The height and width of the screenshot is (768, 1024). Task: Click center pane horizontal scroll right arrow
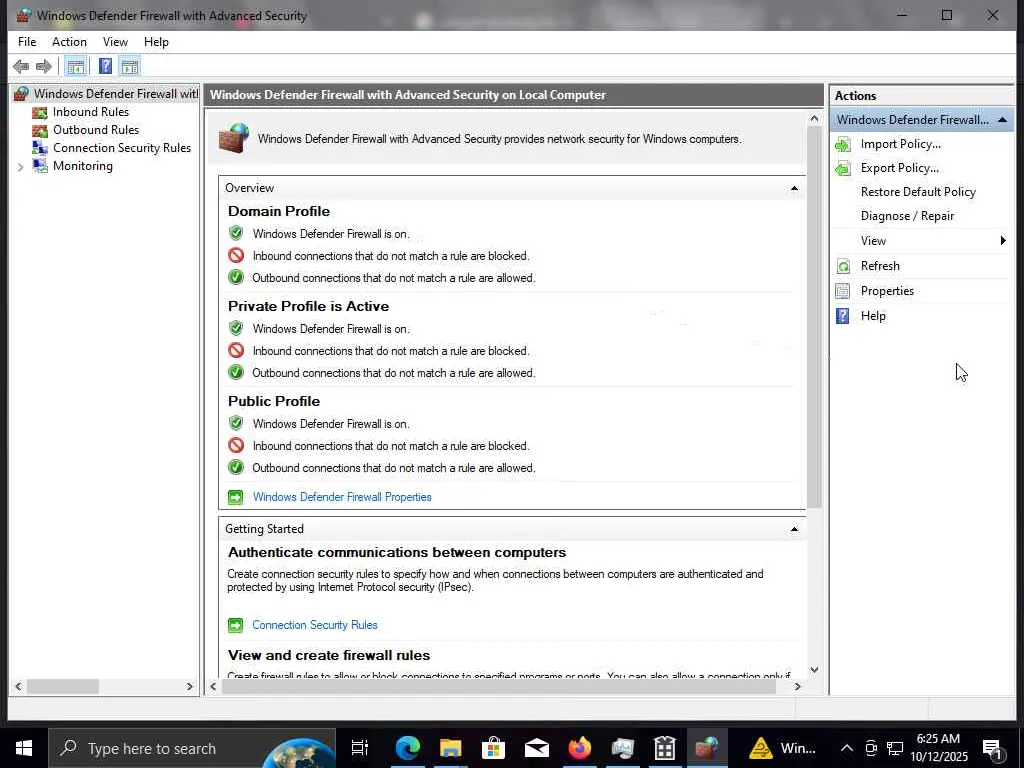pyautogui.click(x=797, y=686)
